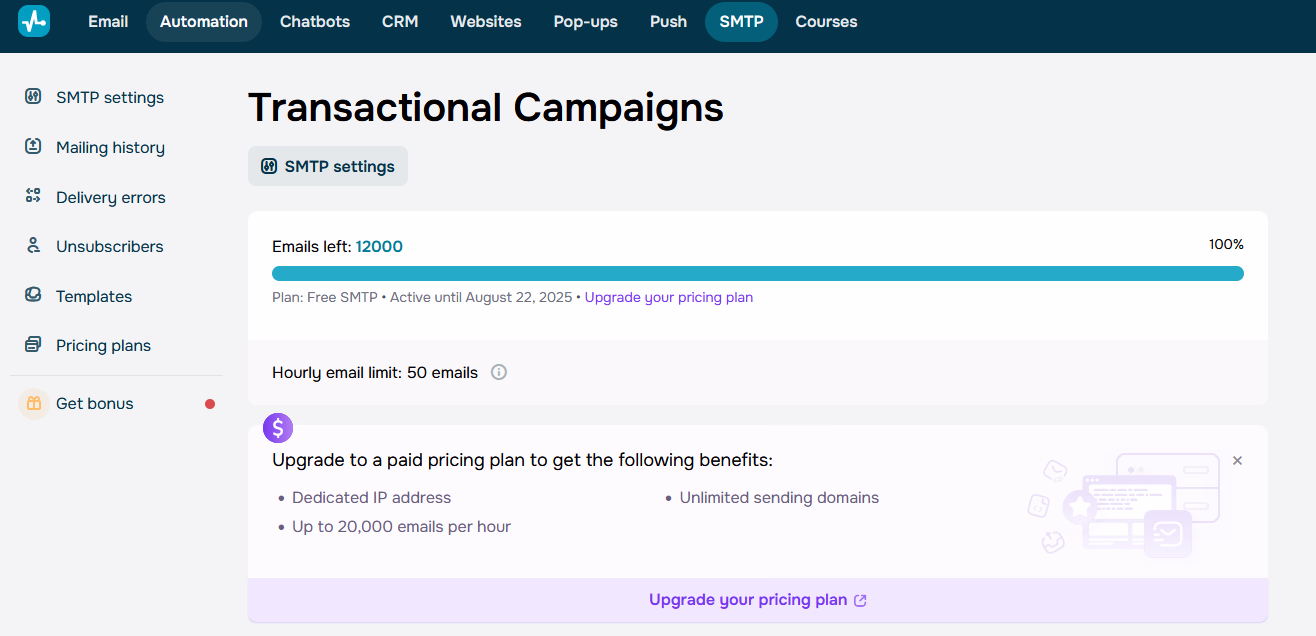Click the Upgrade your pricing plan link beside the plan dates
The width and height of the screenshot is (1316, 636).
(x=668, y=297)
